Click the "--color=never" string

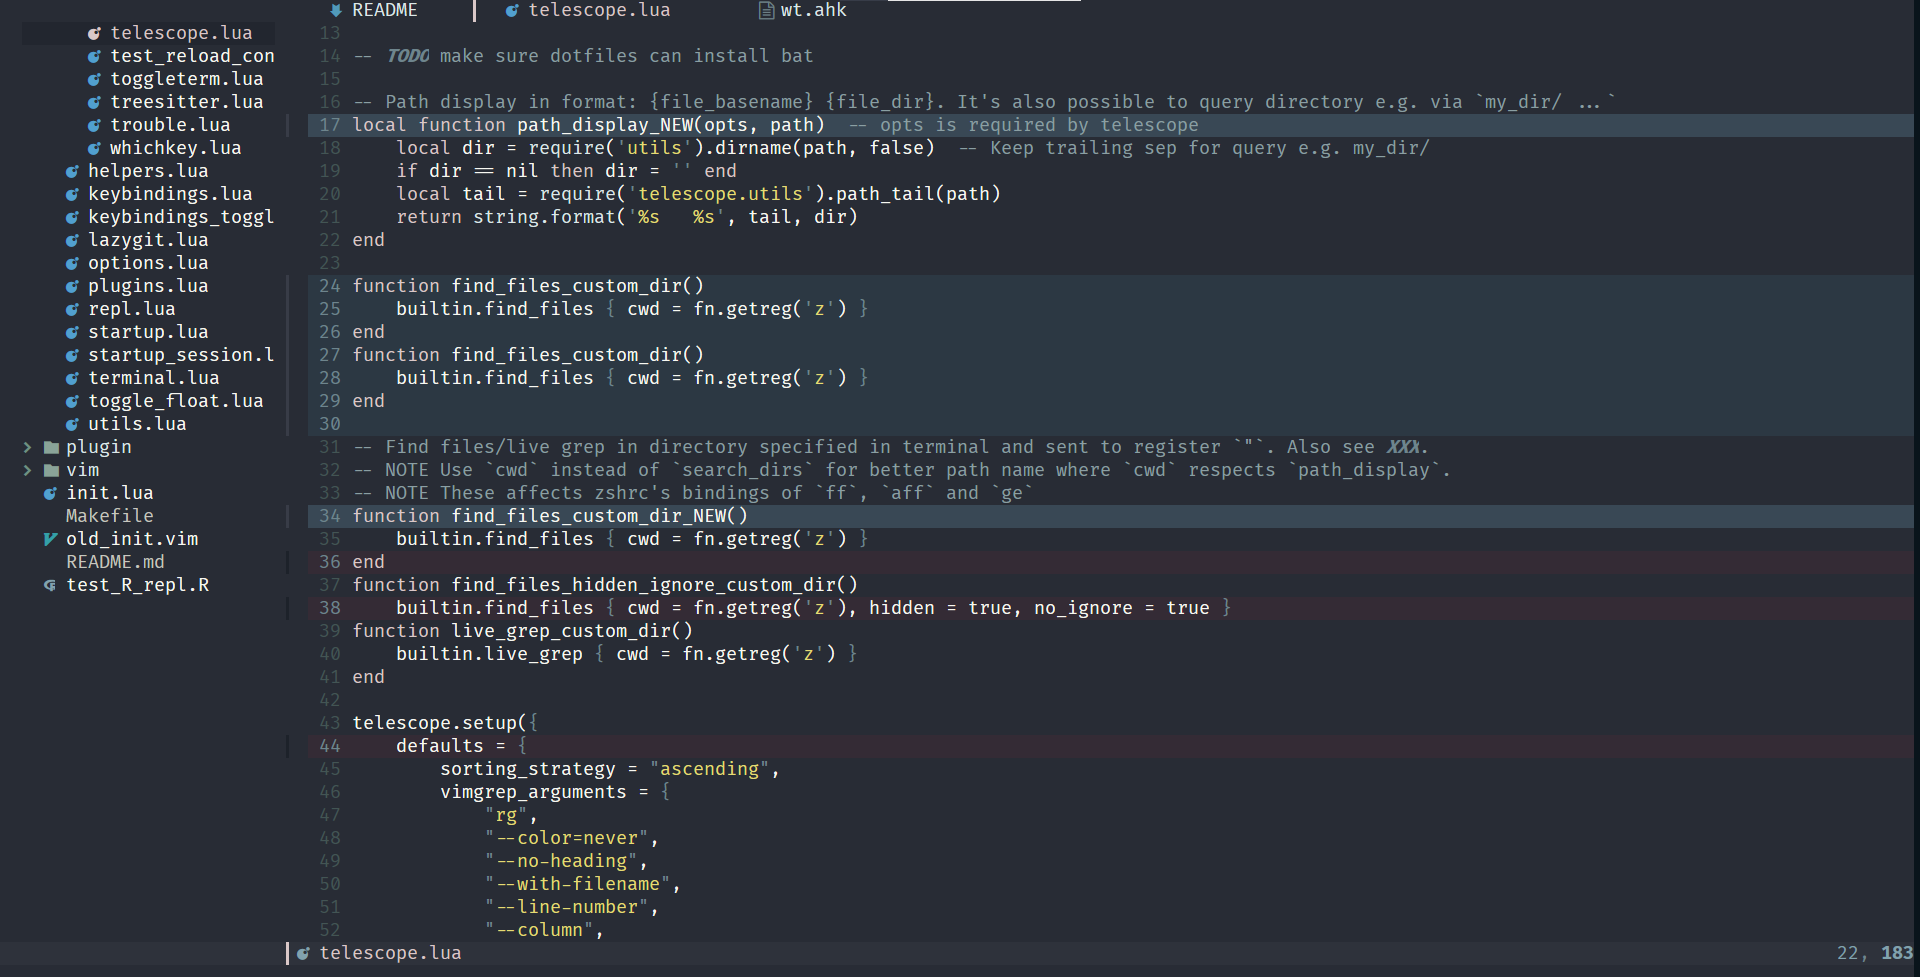(x=566, y=838)
